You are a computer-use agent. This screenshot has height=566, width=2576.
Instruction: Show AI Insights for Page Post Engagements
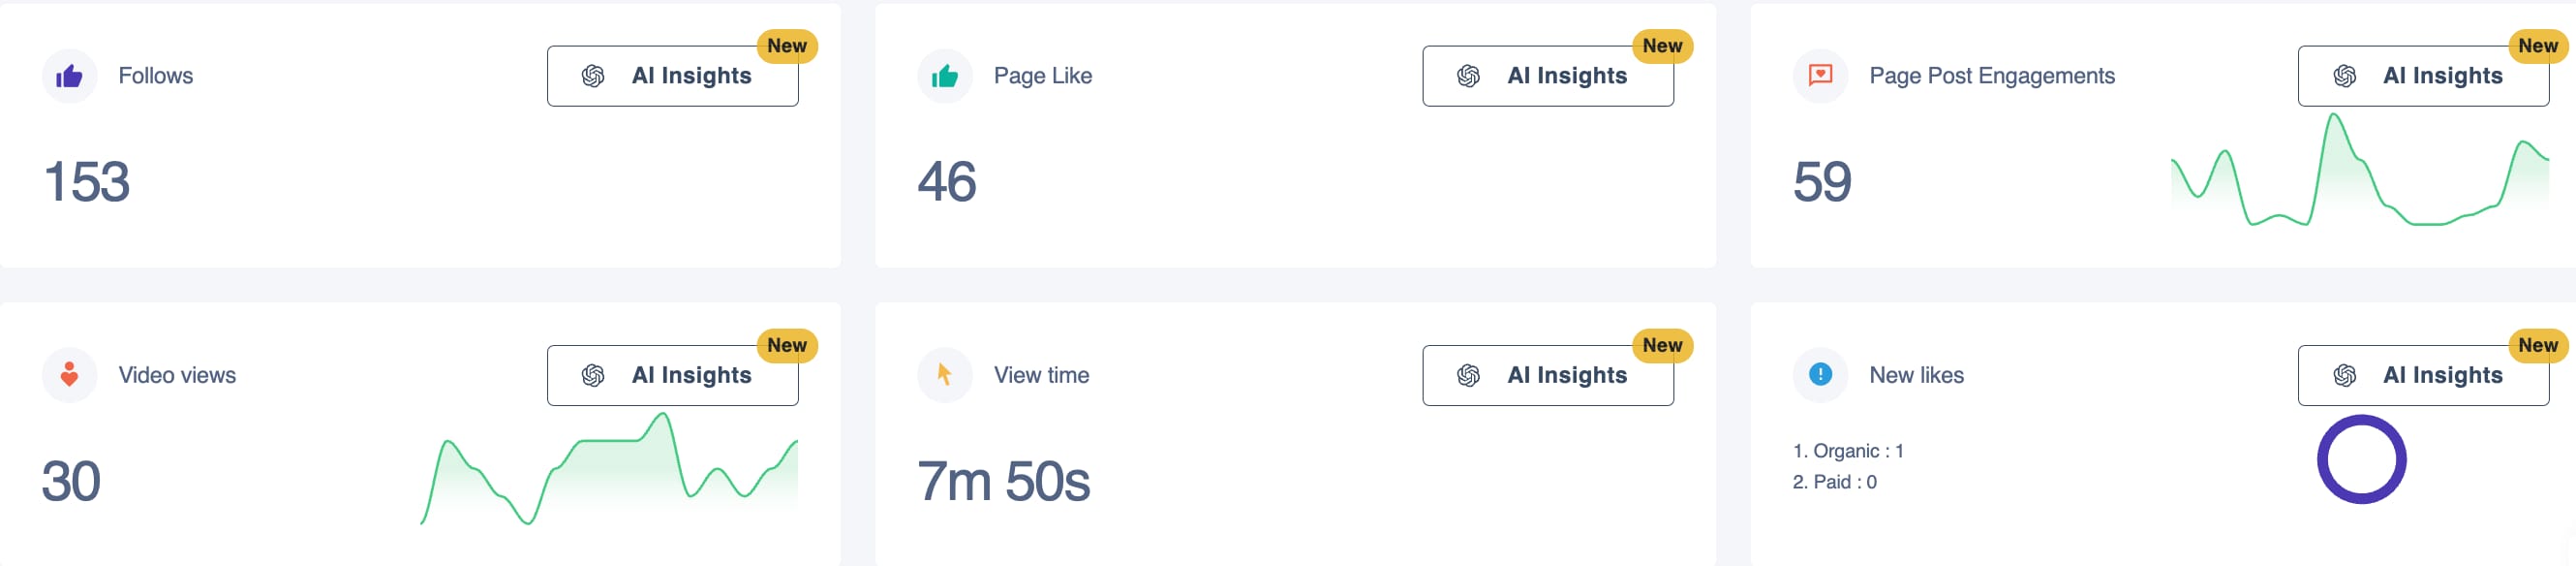pyautogui.click(x=2422, y=76)
